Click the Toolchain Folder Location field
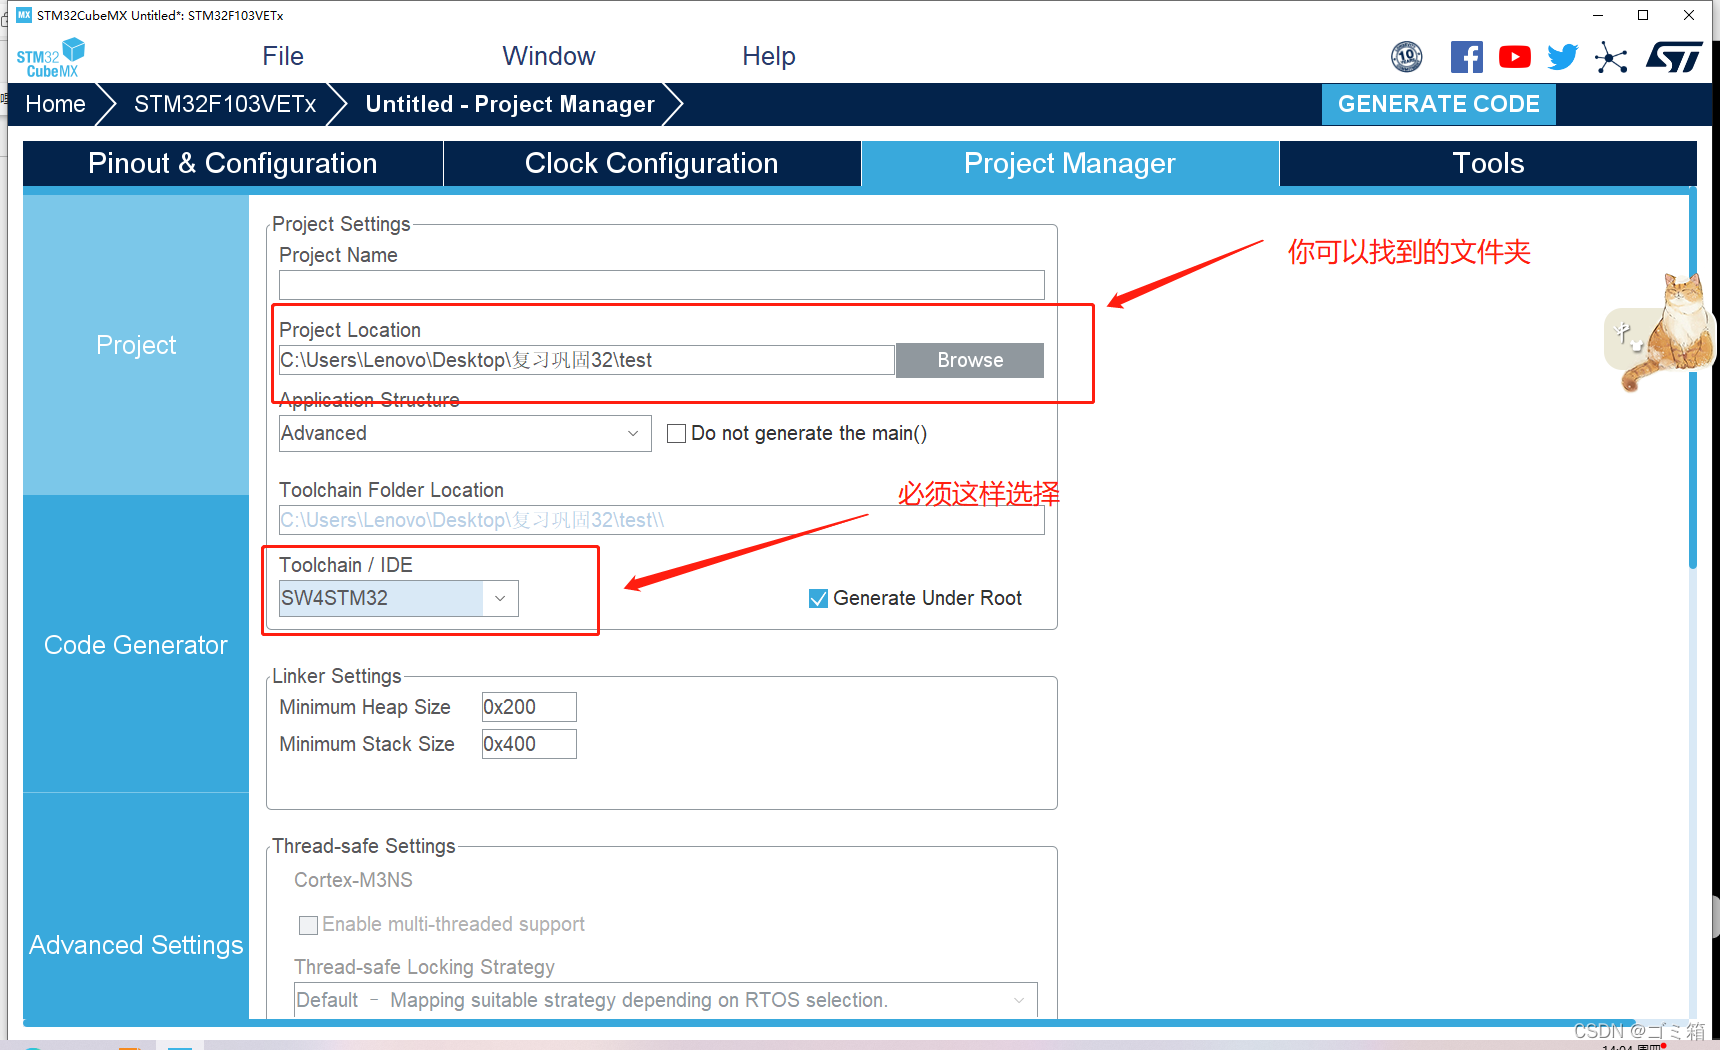1720x1050 pixels. click(x=662, y=520)
